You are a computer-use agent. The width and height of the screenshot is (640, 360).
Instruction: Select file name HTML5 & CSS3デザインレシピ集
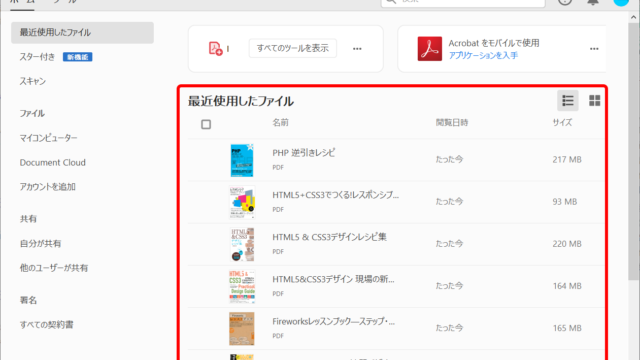329,237
